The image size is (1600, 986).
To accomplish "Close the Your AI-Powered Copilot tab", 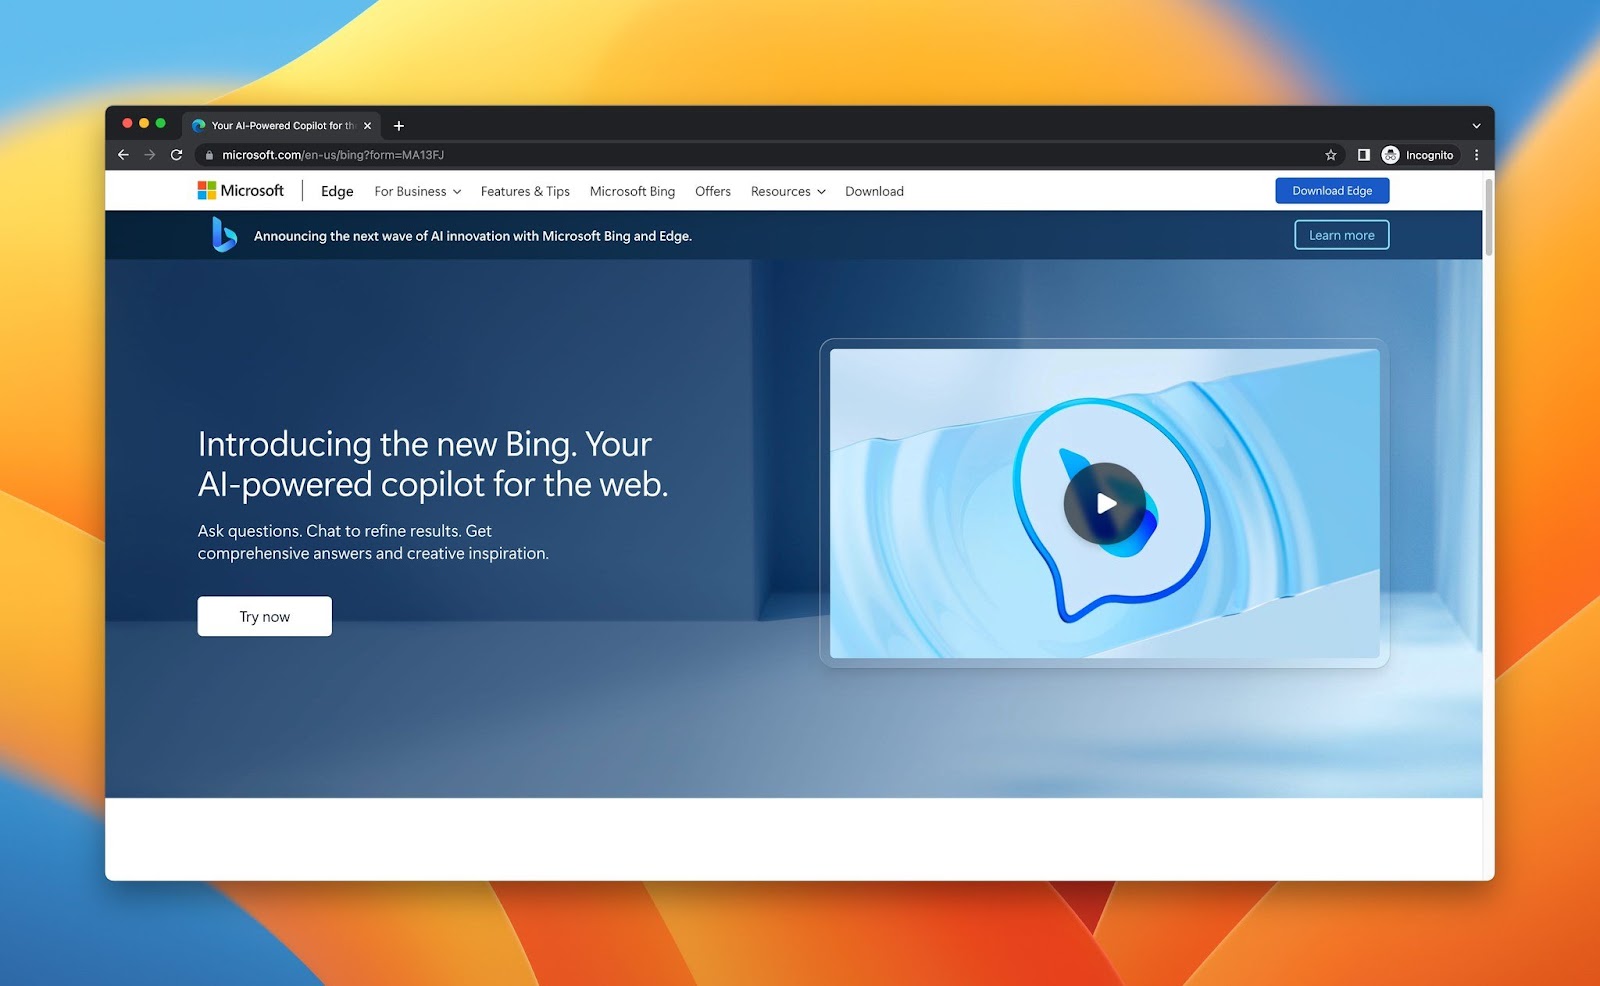I will 367,126.
